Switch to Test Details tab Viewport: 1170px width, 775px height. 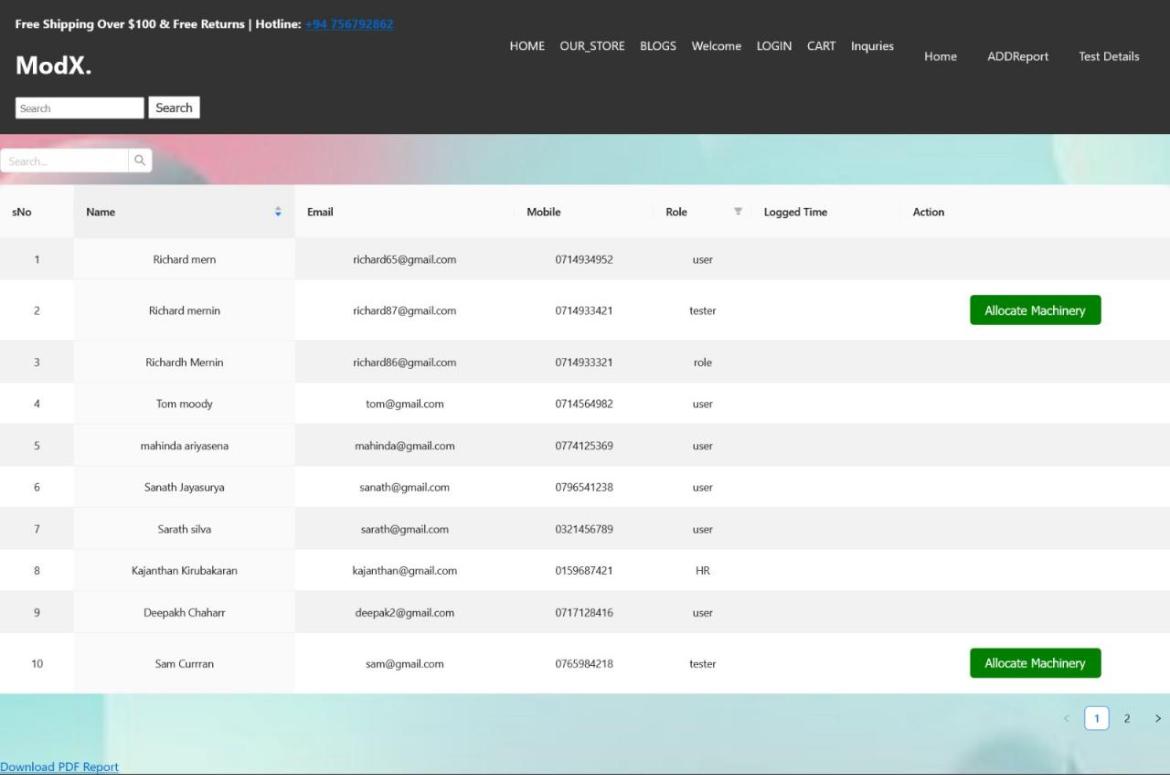coord(1108,57)
